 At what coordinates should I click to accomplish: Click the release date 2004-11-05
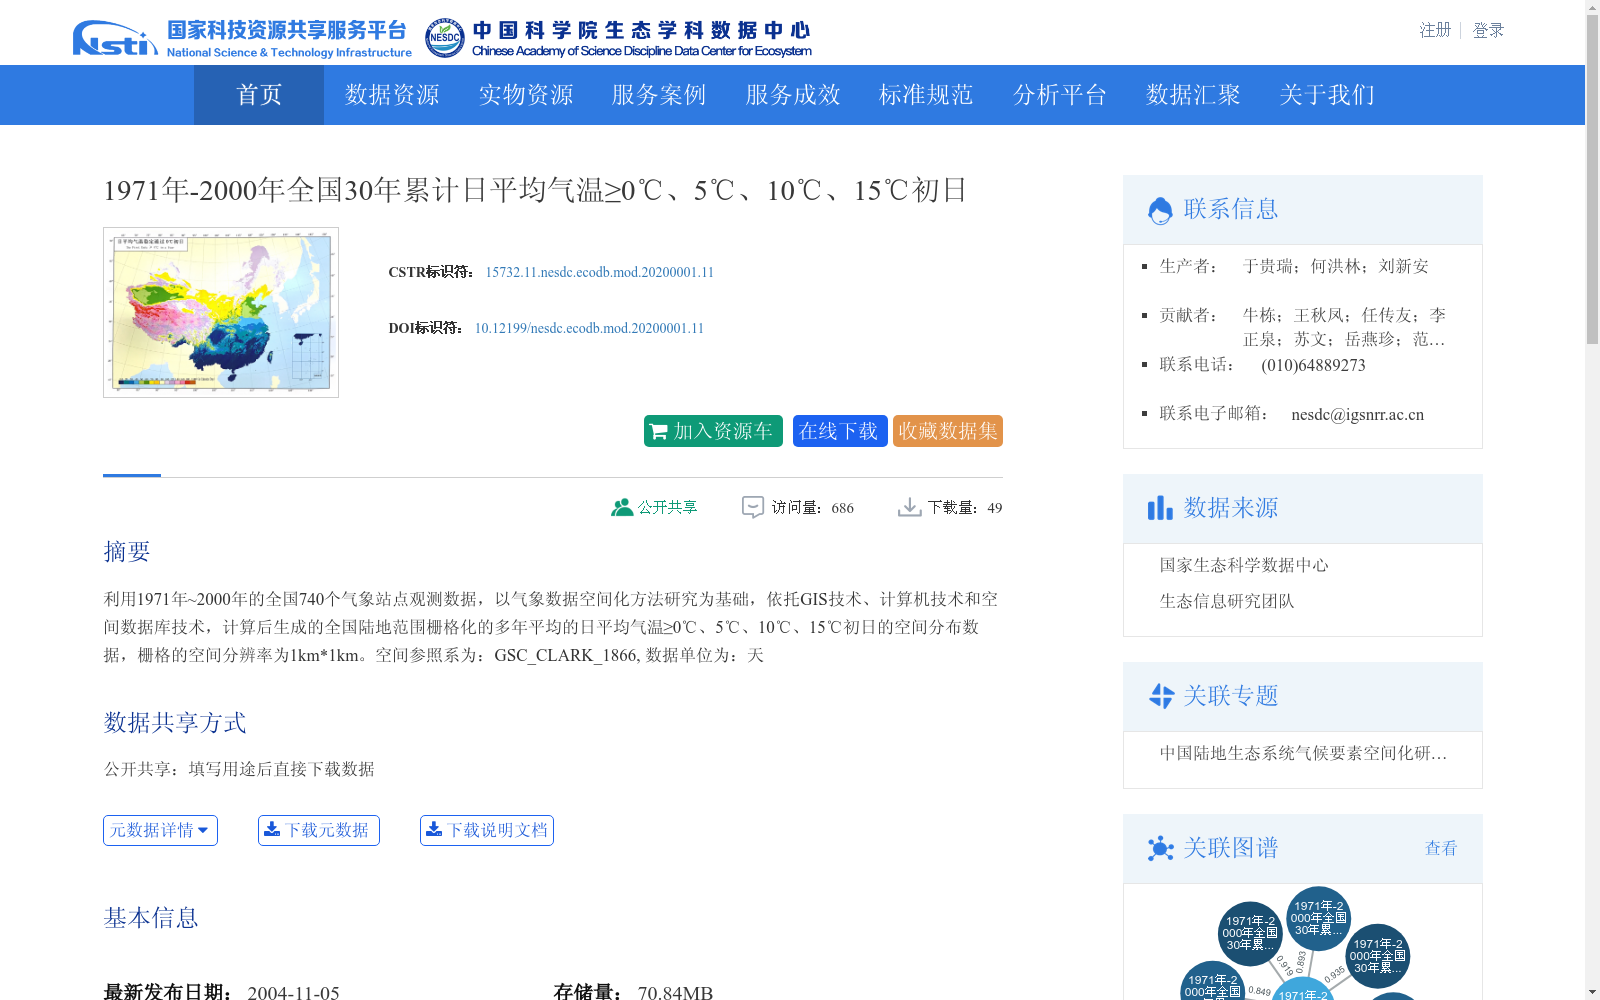[293, 992]
